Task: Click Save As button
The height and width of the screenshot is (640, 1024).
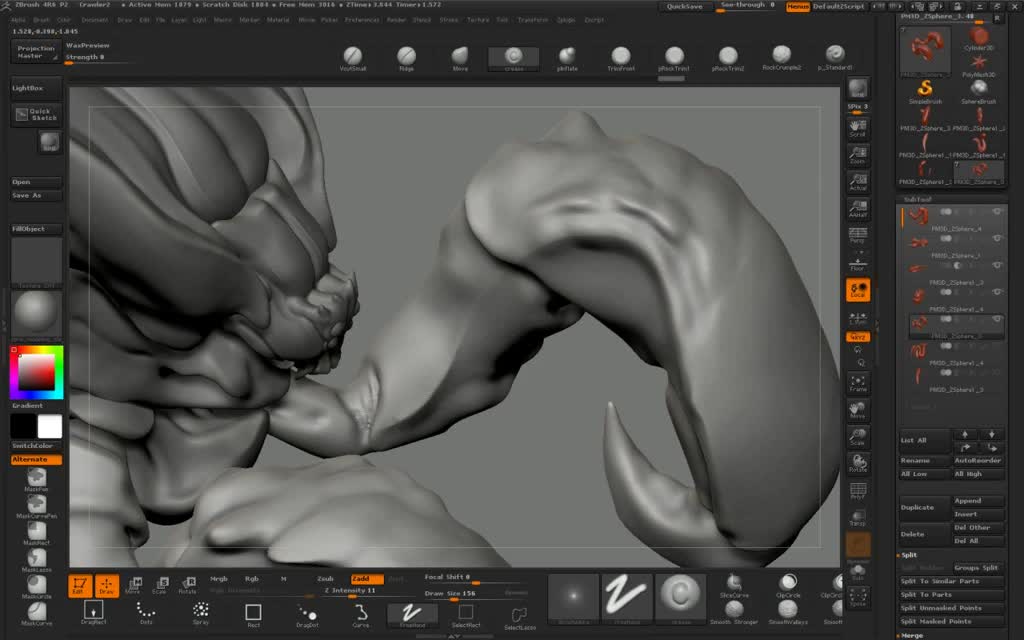Action: point(37,196)
